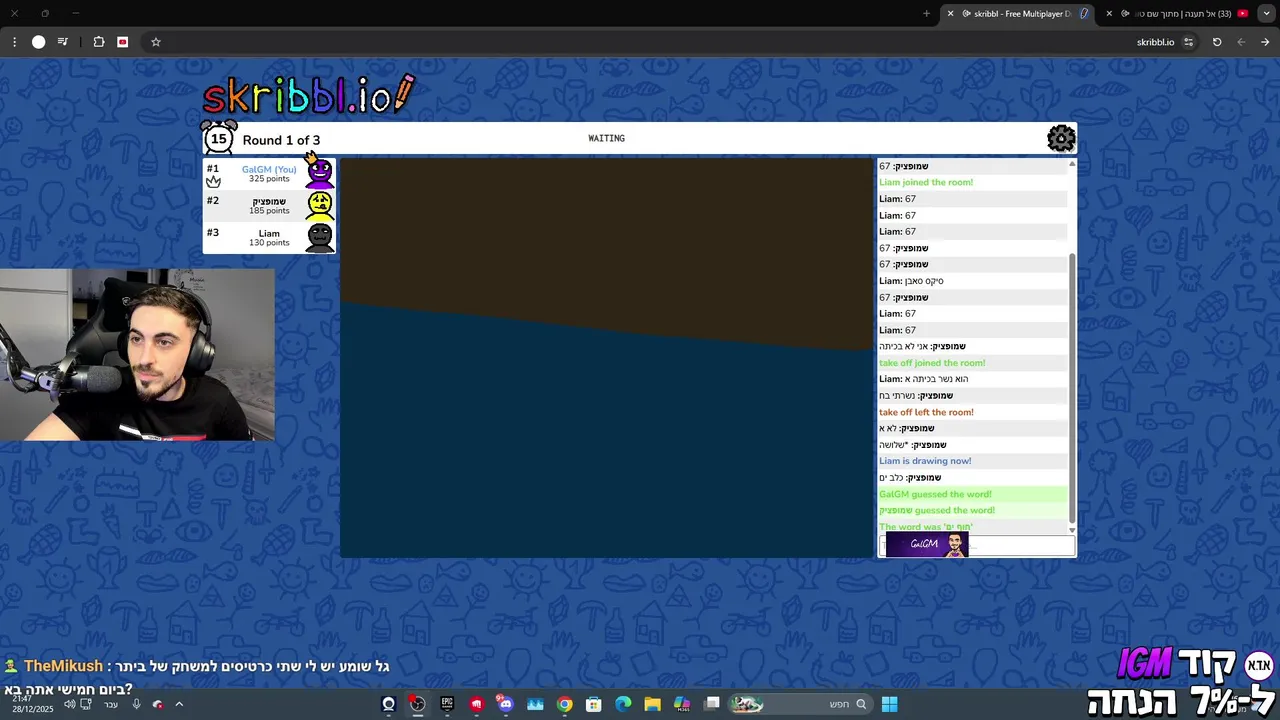
Task: Open Windows Start menu
Action: pyautogui.click(x=889, y=704)
